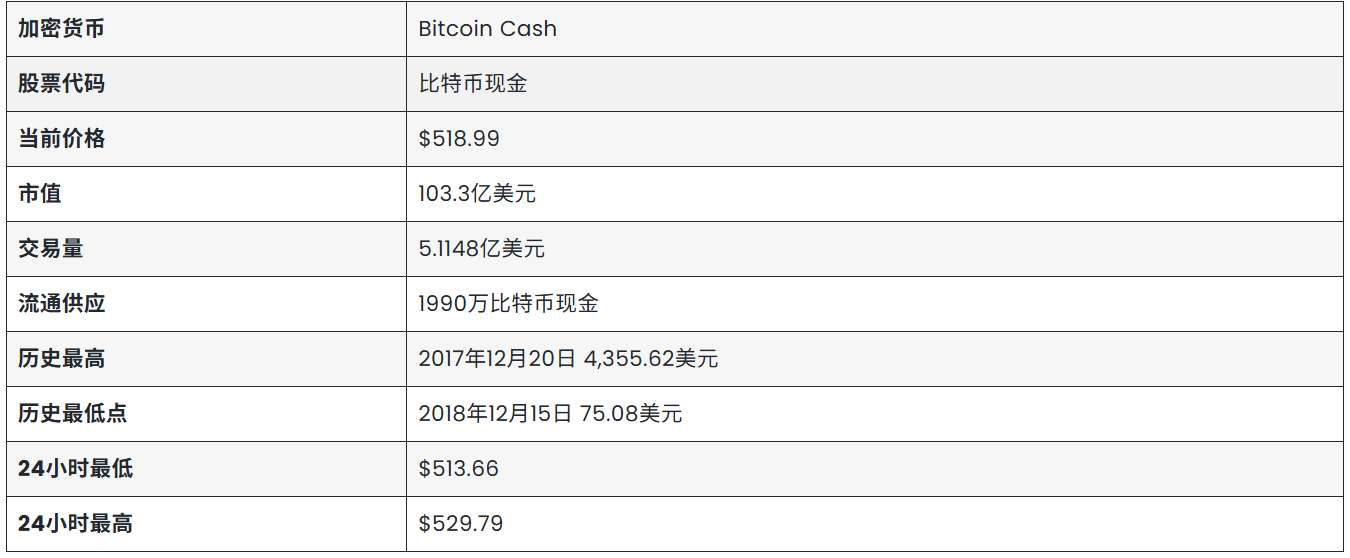1350x558 pixels.
Task: Select the Bitcoin Cash name cell
Action: 487,29
